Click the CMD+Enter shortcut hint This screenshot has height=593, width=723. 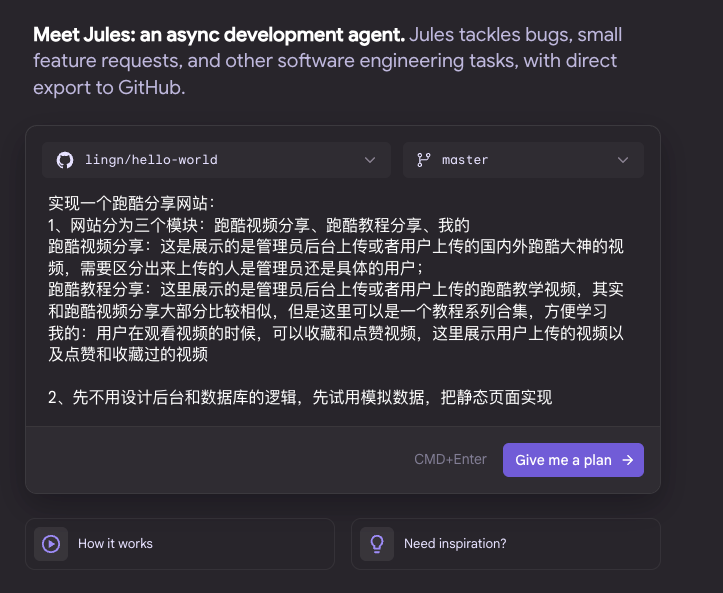tap(450, 459)
